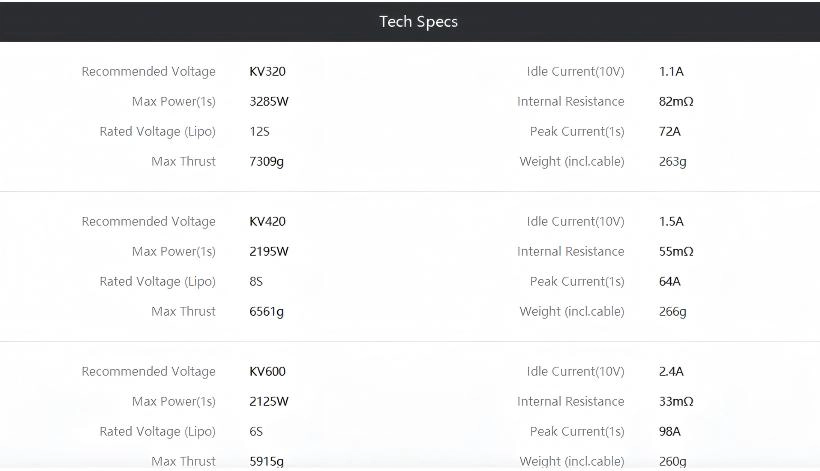Image resolution: width=820 pixels, height=471 pixels.
Task: Click the 2195W max power value
Action: pyautogui.click(x=269, y=252)
